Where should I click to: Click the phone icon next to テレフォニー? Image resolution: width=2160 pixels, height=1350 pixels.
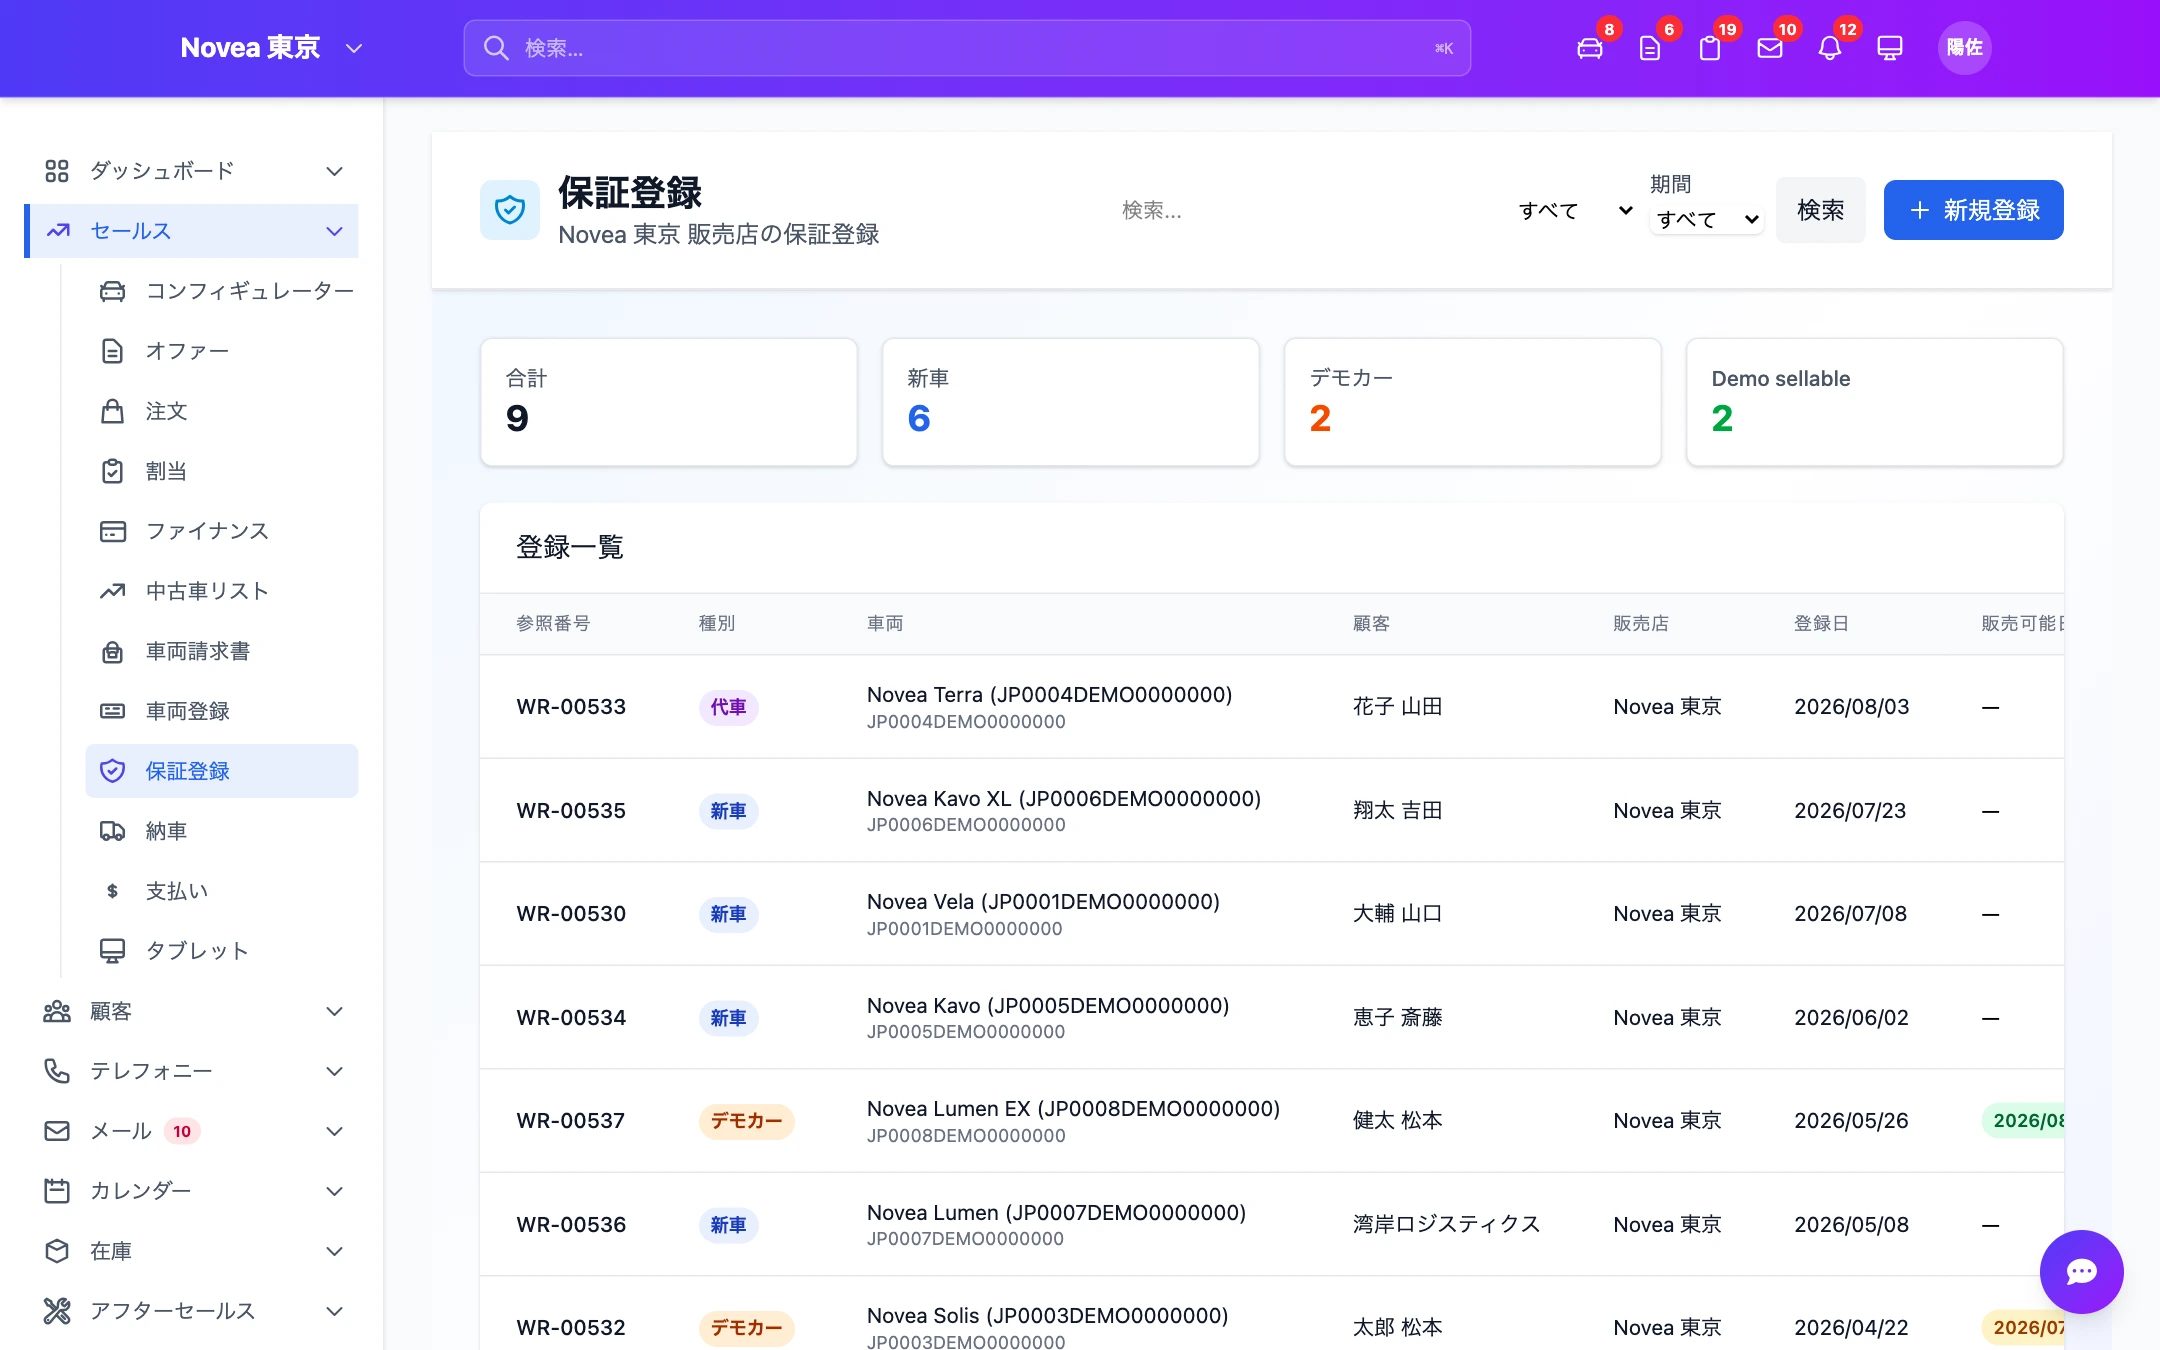click(x=57, y=1071)
